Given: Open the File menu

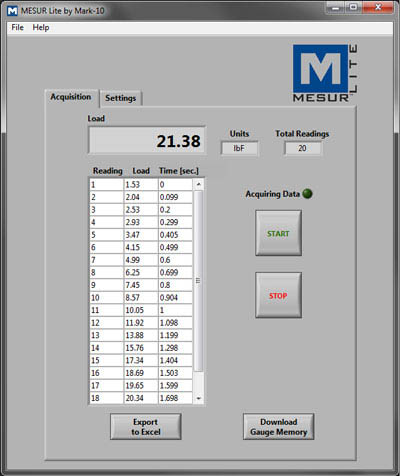Looking at the screenshot, I should 17,27.
